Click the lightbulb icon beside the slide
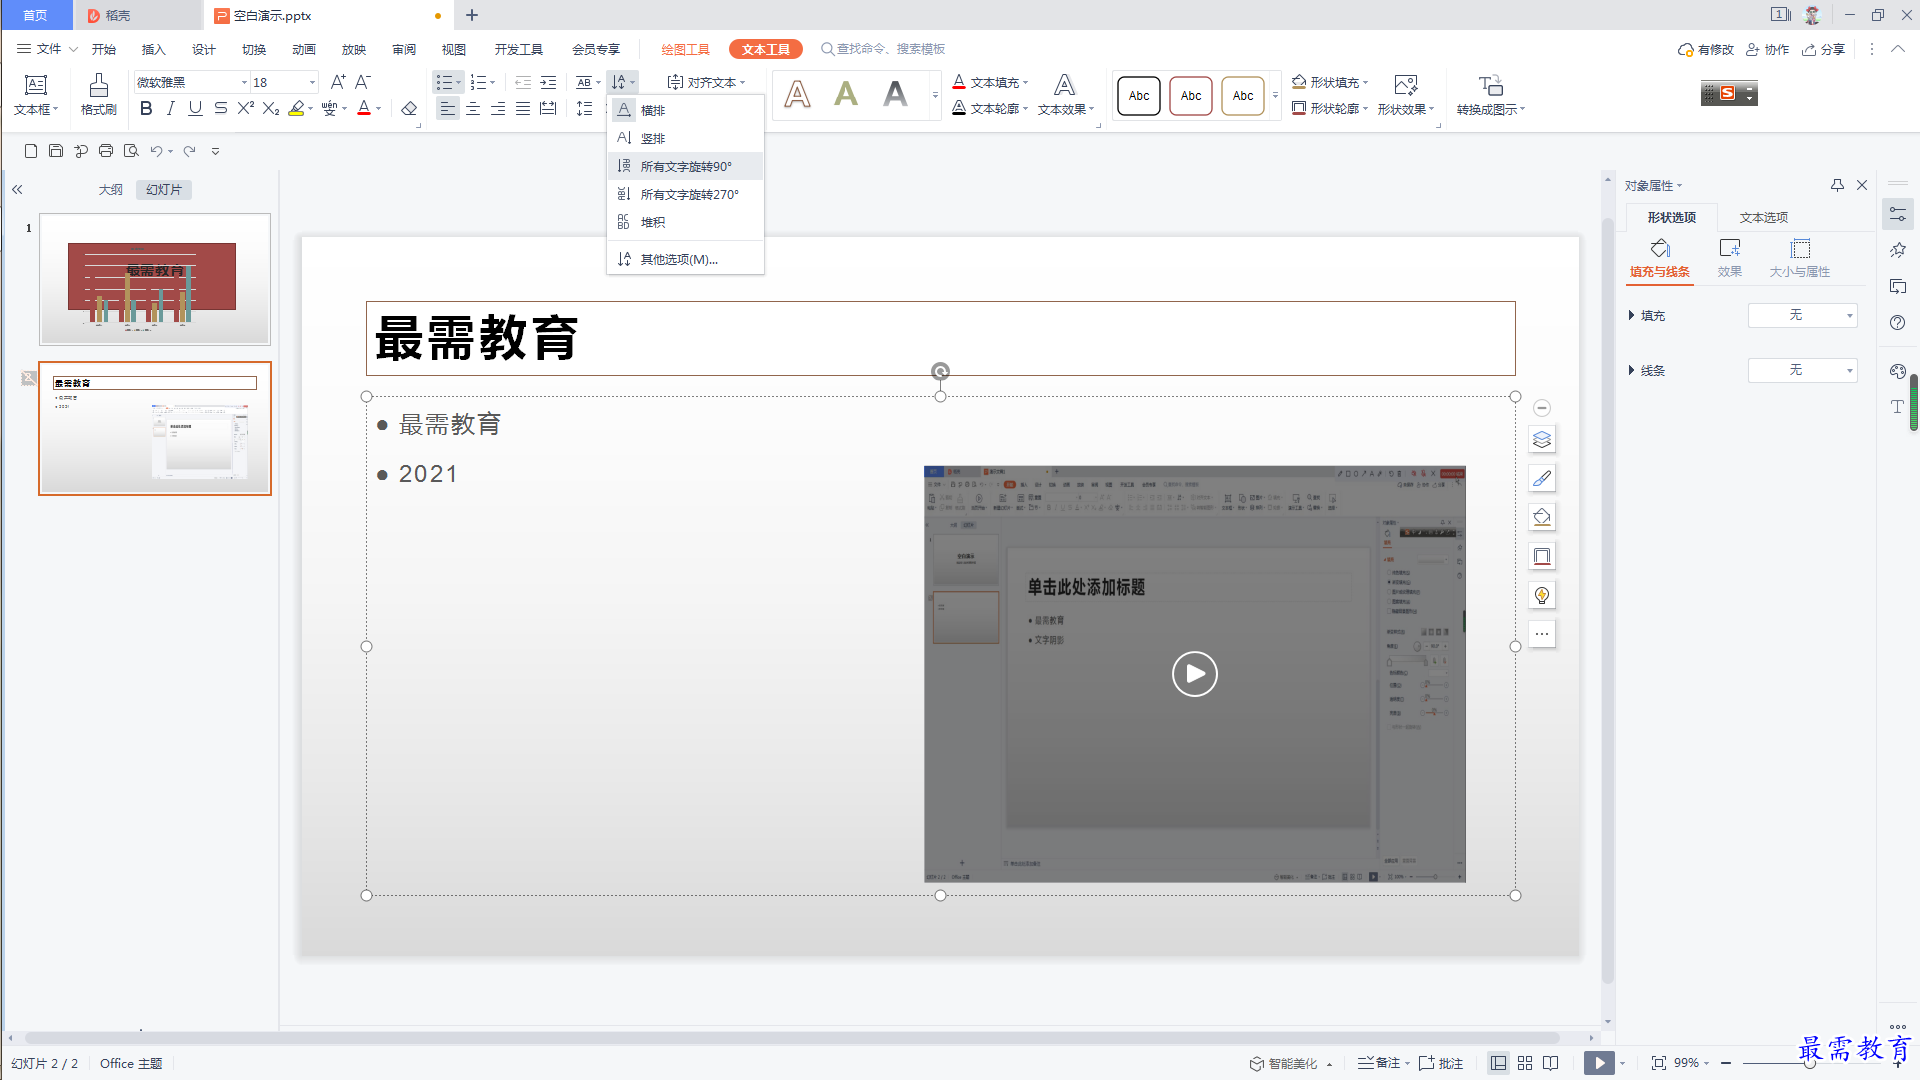Screen dimensions: 1920x1080 pyautogui.click(x=1542, y=596)
